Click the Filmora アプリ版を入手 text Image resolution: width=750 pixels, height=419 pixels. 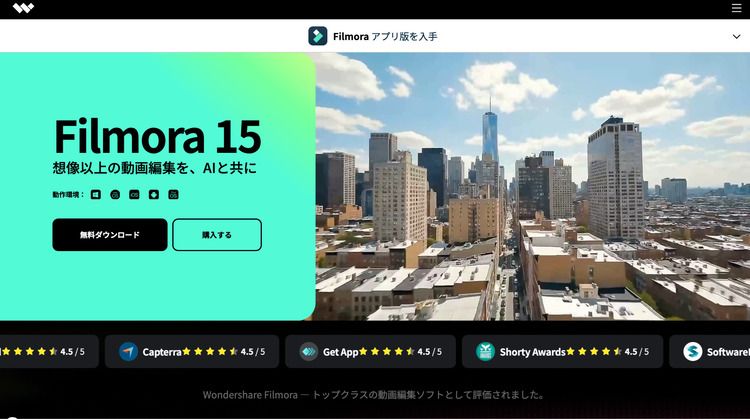(x=385, y=36)
